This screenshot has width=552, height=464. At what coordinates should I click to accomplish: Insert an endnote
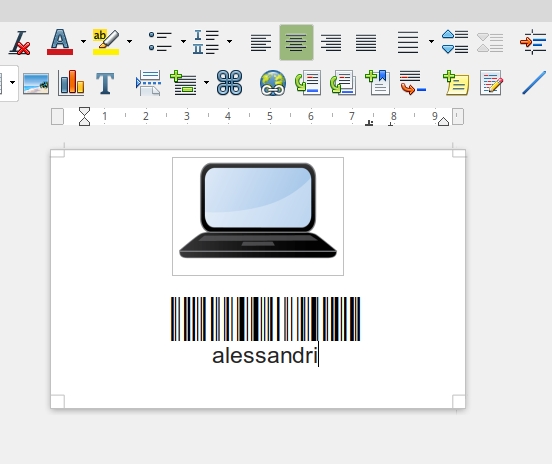tap(343, 83)
